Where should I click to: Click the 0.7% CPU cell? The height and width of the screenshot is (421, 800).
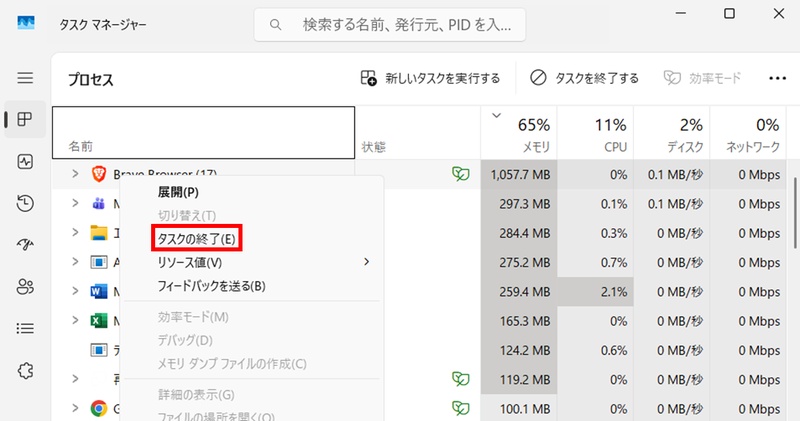(x=595, y=262)
